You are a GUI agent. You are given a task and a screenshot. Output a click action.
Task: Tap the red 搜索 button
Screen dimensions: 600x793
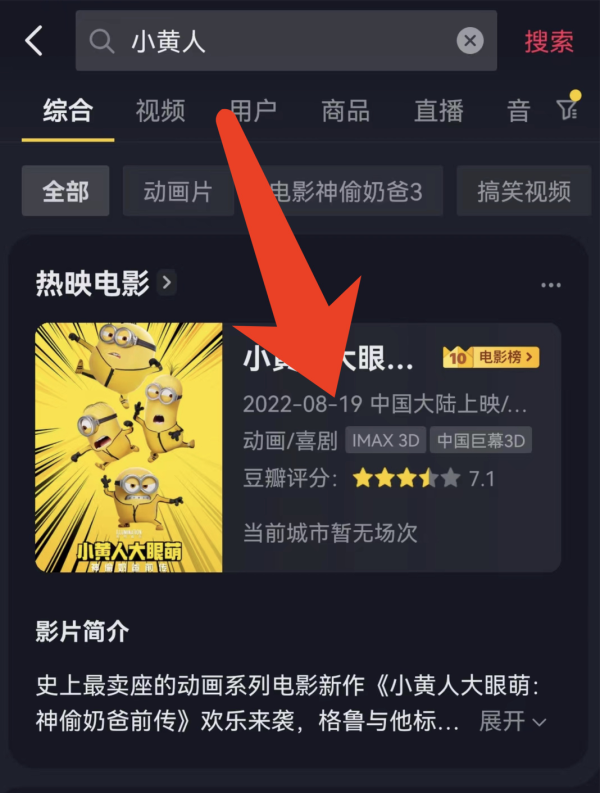click(x=549, y=41)
